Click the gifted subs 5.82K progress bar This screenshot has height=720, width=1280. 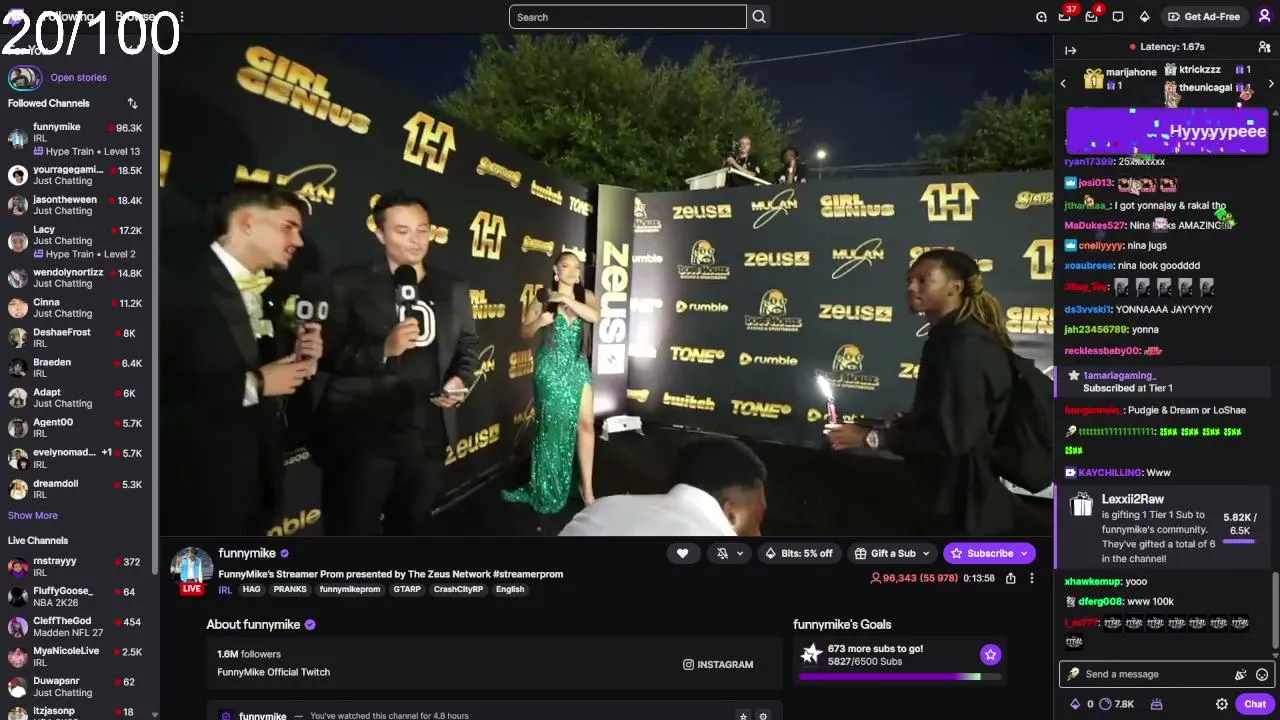click(x=1239, y=542)
